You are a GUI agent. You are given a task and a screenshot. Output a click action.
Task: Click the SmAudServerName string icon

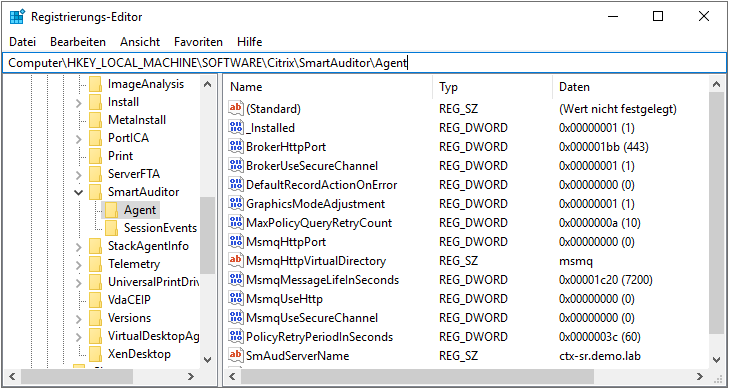236,355
